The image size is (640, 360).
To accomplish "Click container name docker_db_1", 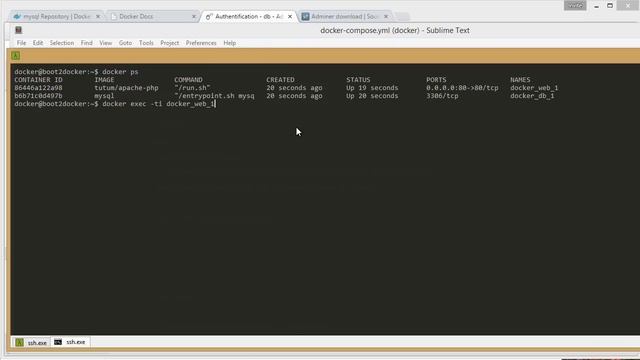I will tap(532, 96).
